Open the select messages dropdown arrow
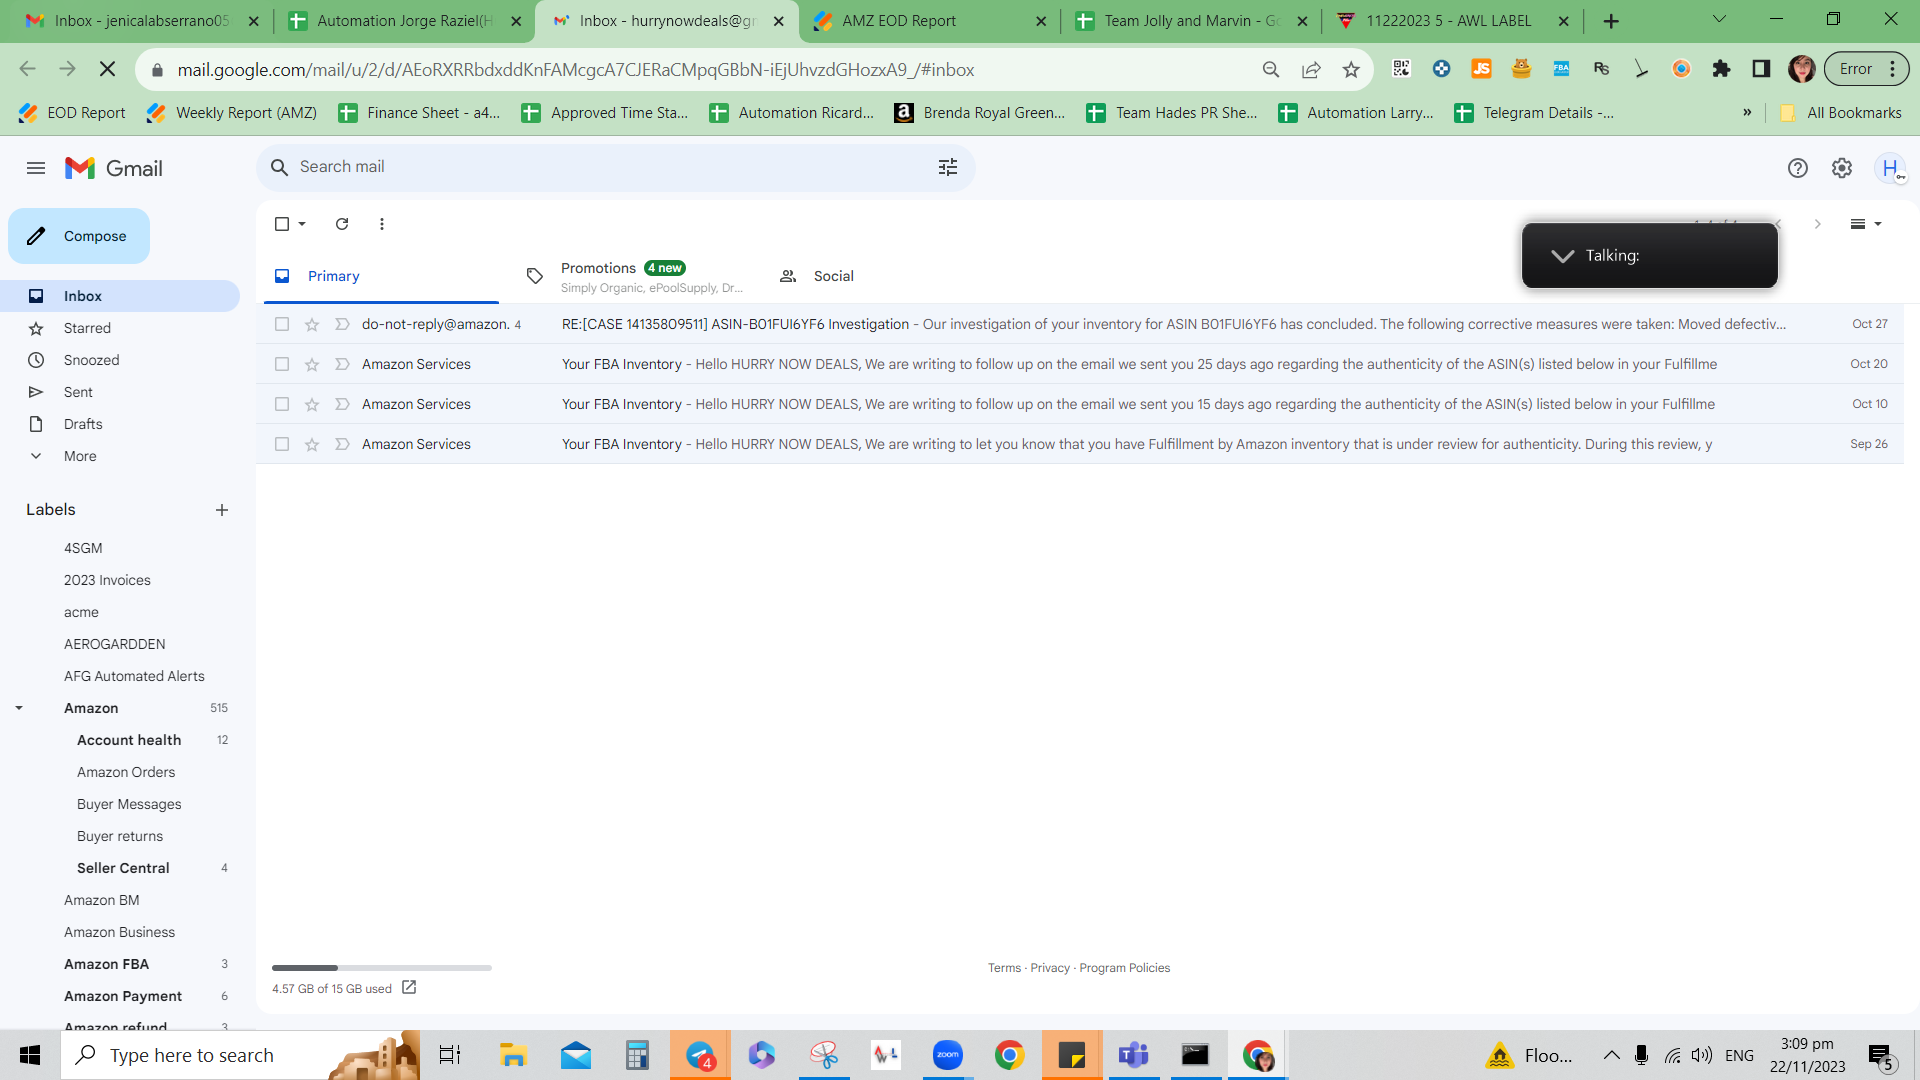Screen dimensions: 1920x1080 (x=302, y=224)
